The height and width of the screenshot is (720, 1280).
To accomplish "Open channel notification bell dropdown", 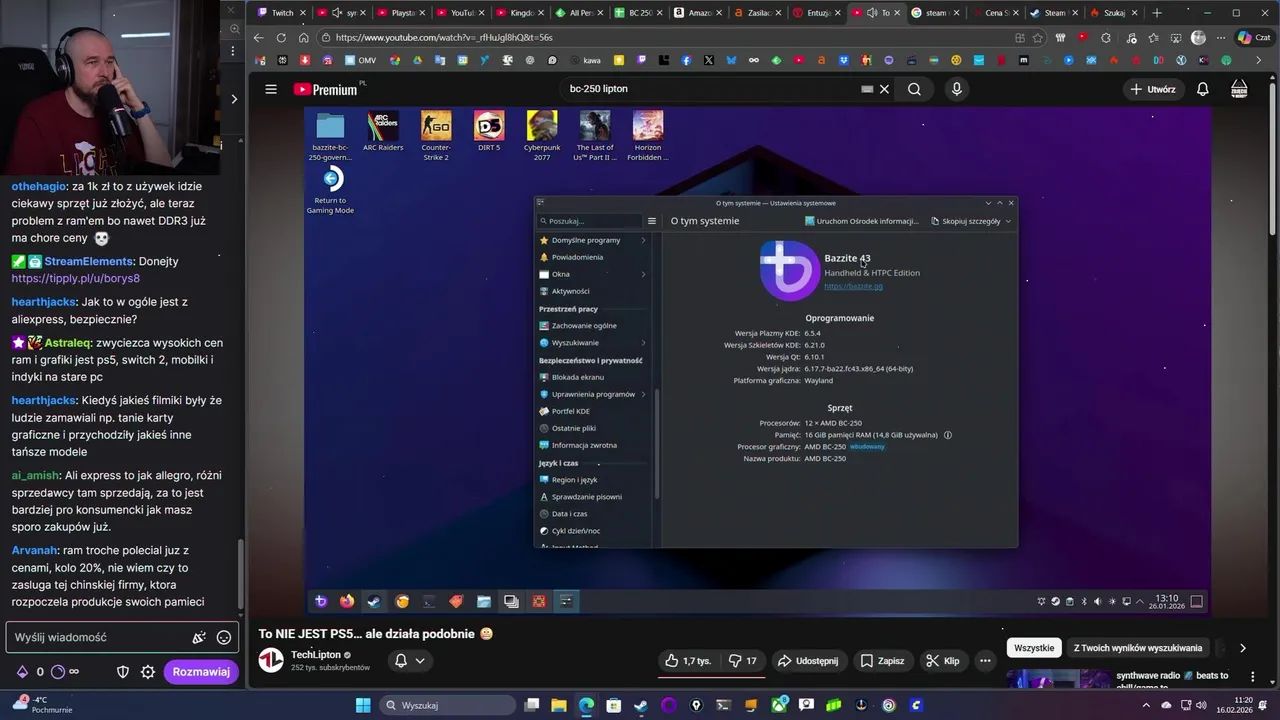I will point(409,661).
